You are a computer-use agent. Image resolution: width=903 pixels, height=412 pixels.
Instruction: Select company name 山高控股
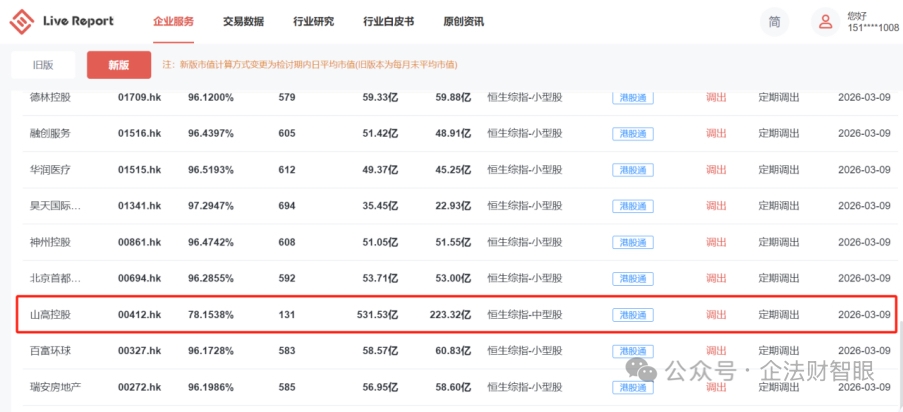(x=50, y=315)
